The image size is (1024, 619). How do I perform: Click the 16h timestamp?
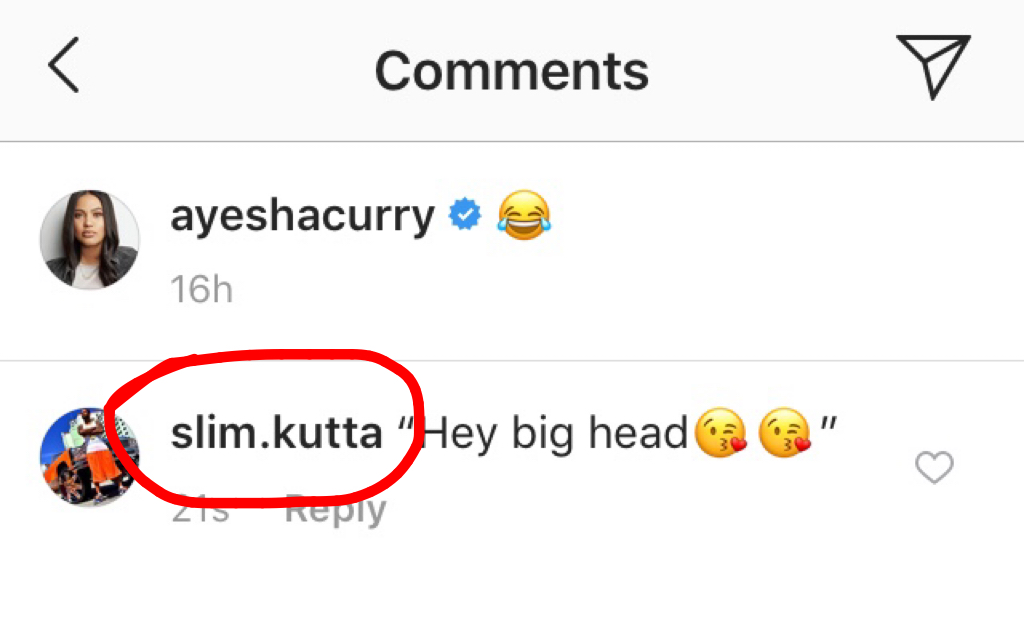tap(201, 289)
